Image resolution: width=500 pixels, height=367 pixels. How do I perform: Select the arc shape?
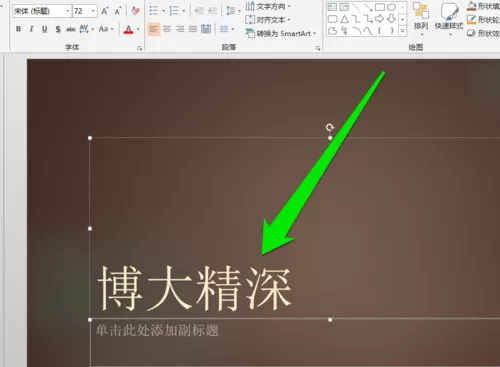click(x=356, y=31)
